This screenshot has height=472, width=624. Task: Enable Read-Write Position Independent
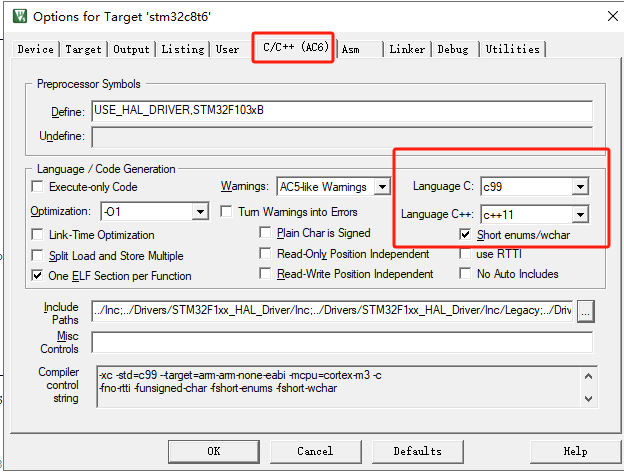click(265, 273)
